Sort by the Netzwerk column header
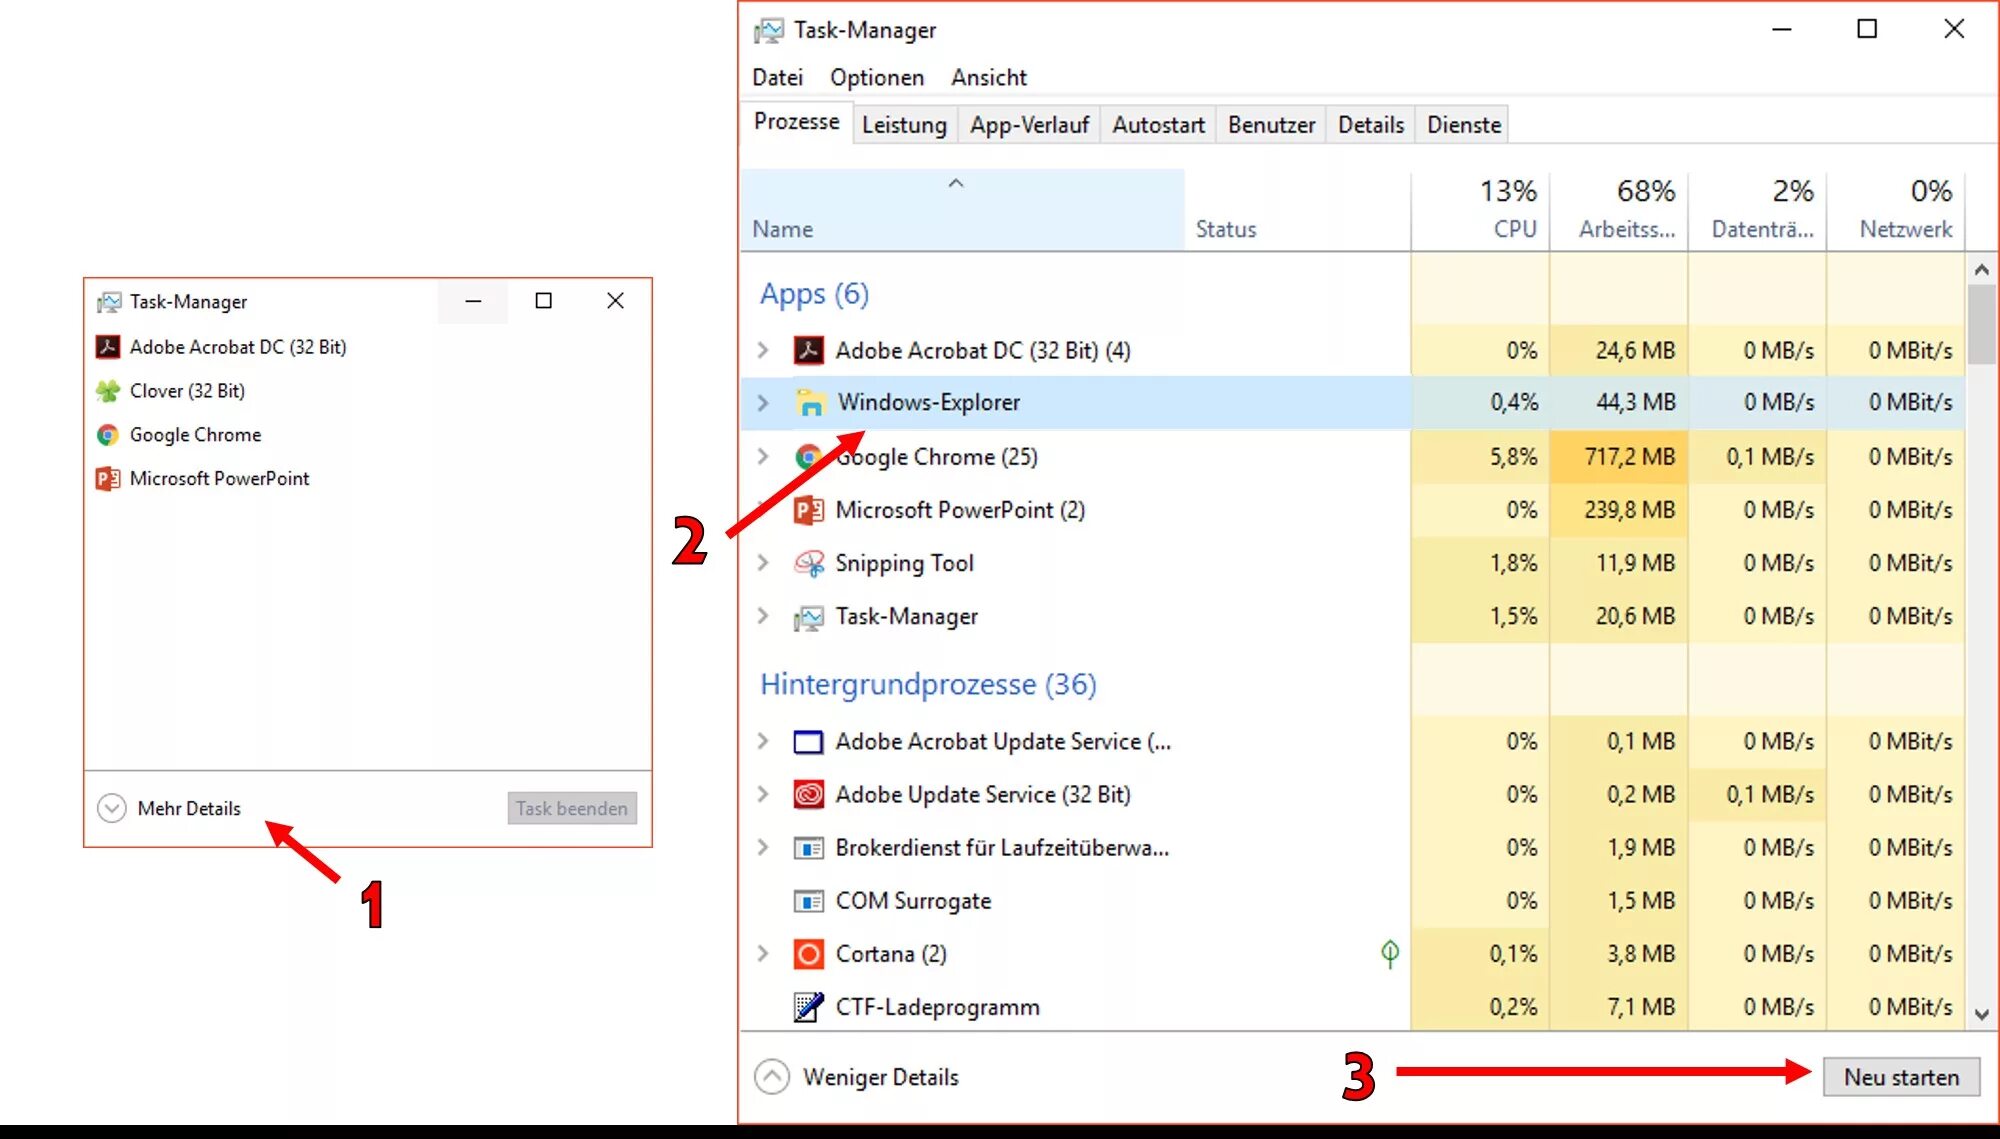2000x1139 pixels. tap(1896, 210)
